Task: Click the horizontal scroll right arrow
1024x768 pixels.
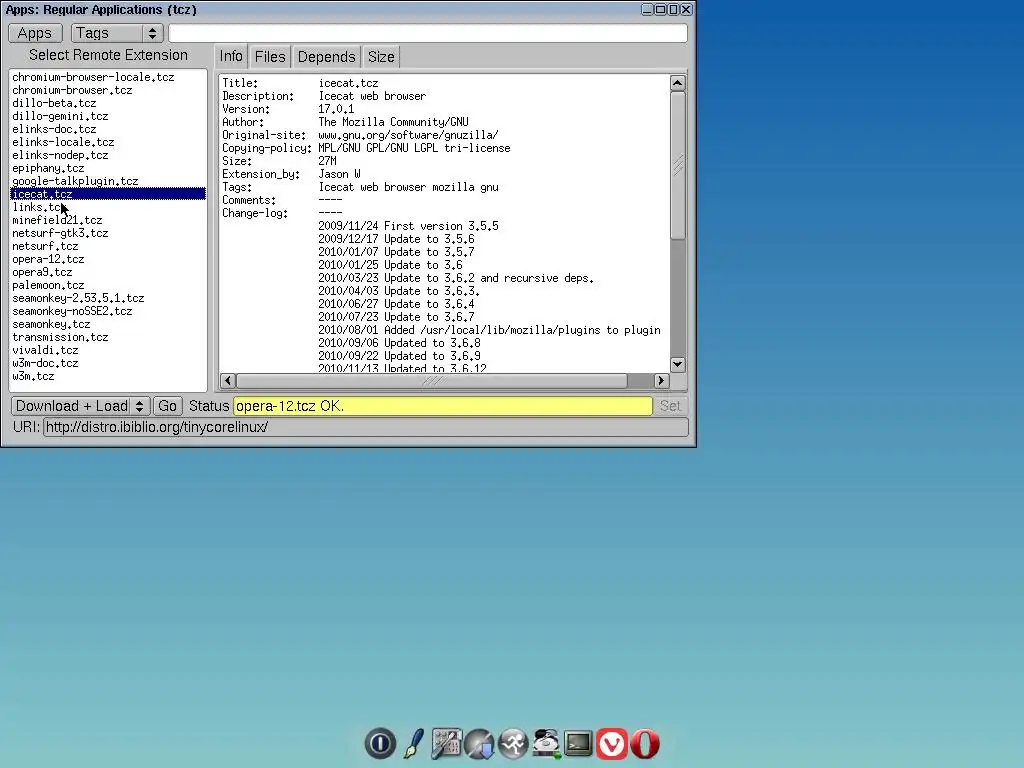Action: [x=661, y=381]
